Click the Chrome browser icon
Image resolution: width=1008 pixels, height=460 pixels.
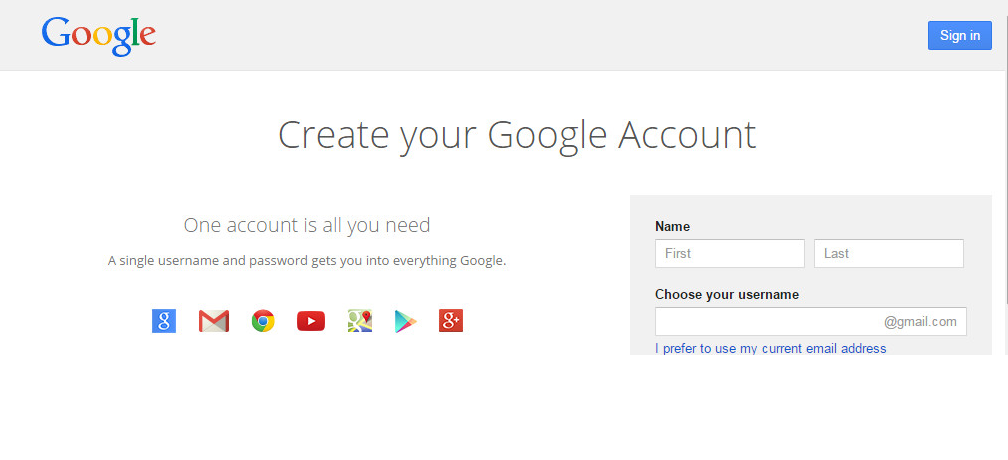pyautogui.click(x=263, y=321)
